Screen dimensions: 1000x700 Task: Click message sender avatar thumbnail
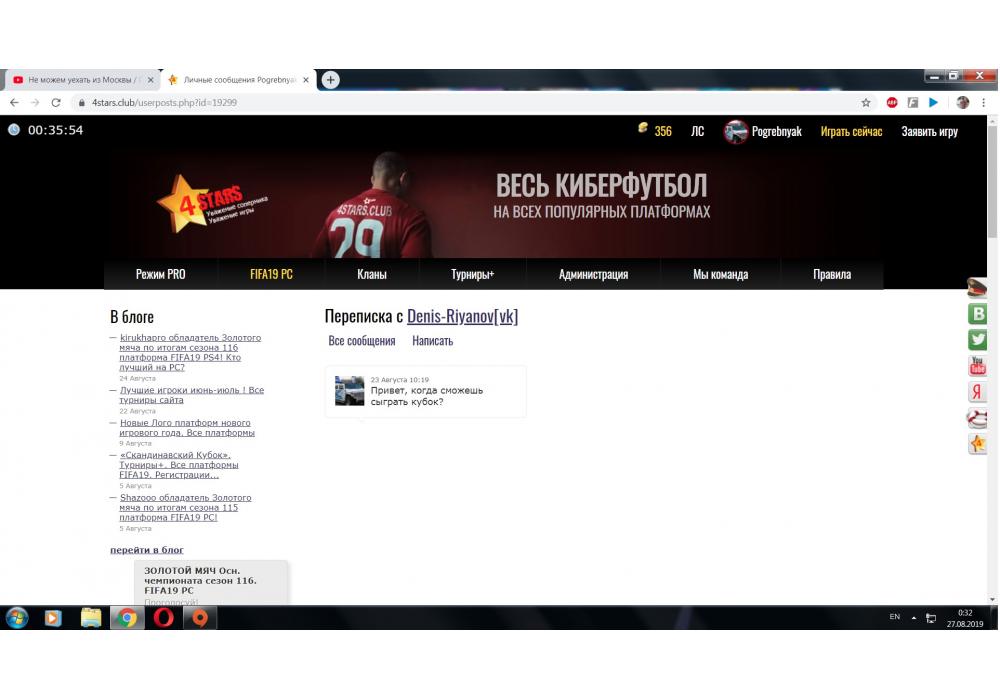coord(349,391)
